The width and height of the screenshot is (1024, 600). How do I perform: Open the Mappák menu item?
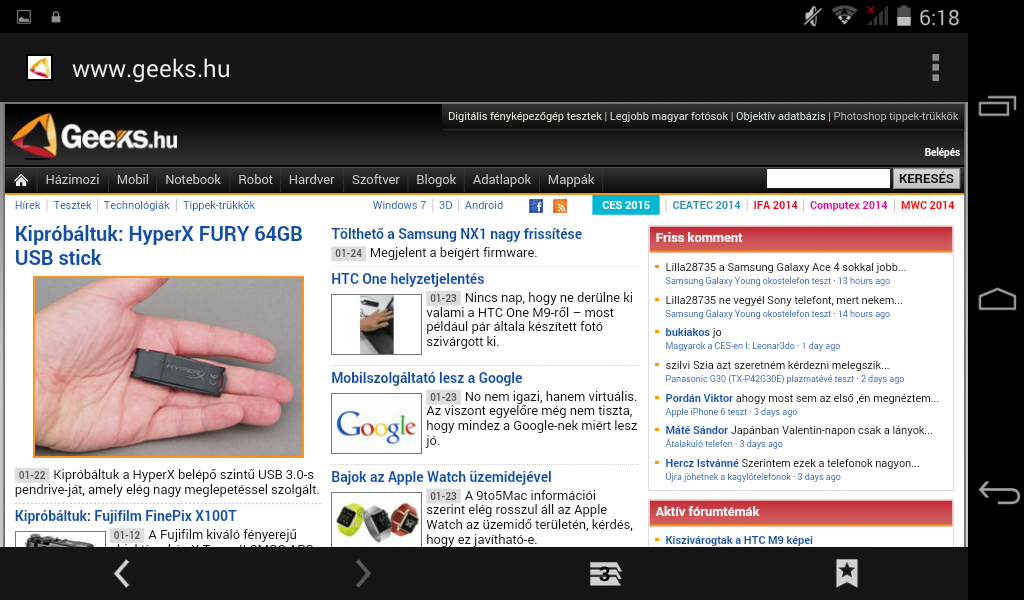(x=571, y=180)
